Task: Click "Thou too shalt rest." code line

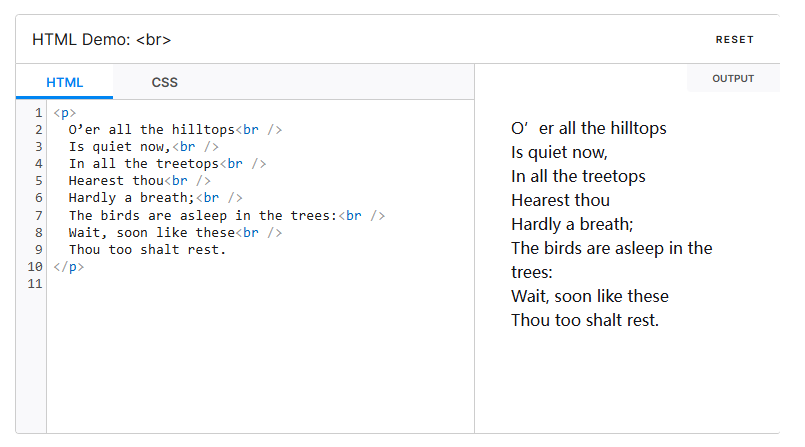Action: tap(147, 249)
